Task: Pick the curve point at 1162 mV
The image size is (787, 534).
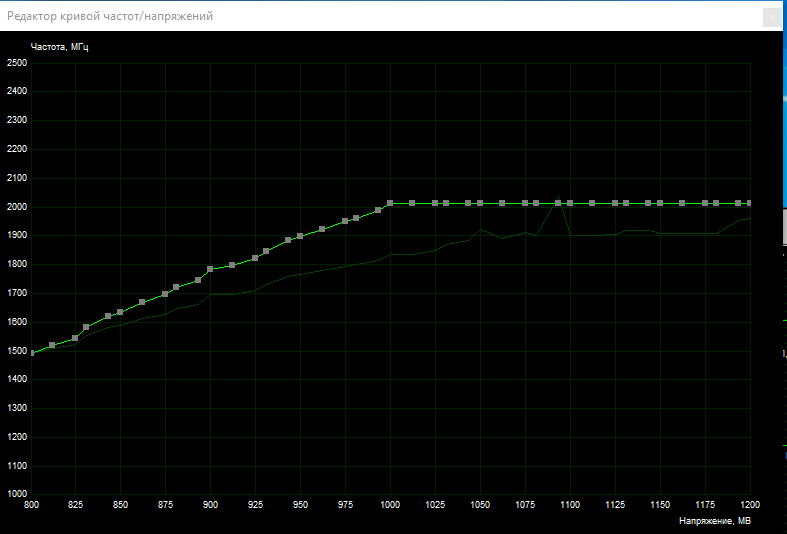Action: click(x=682, y=203)
